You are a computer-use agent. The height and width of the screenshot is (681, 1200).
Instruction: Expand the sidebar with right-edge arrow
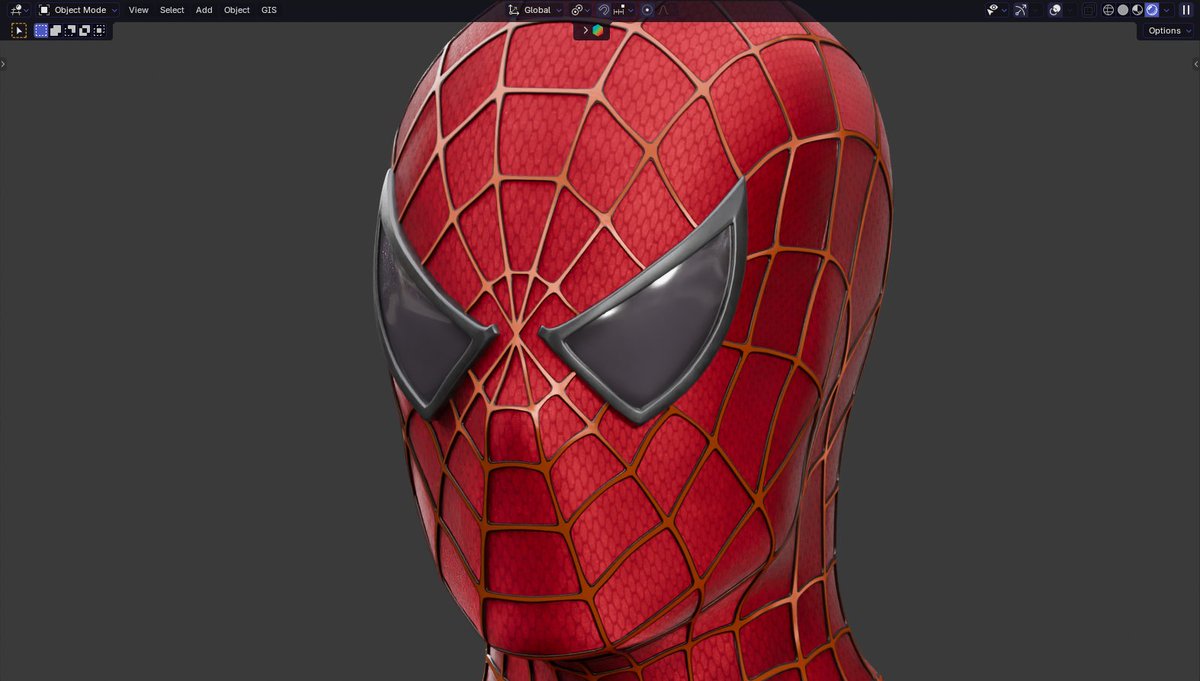point(1196,64)
